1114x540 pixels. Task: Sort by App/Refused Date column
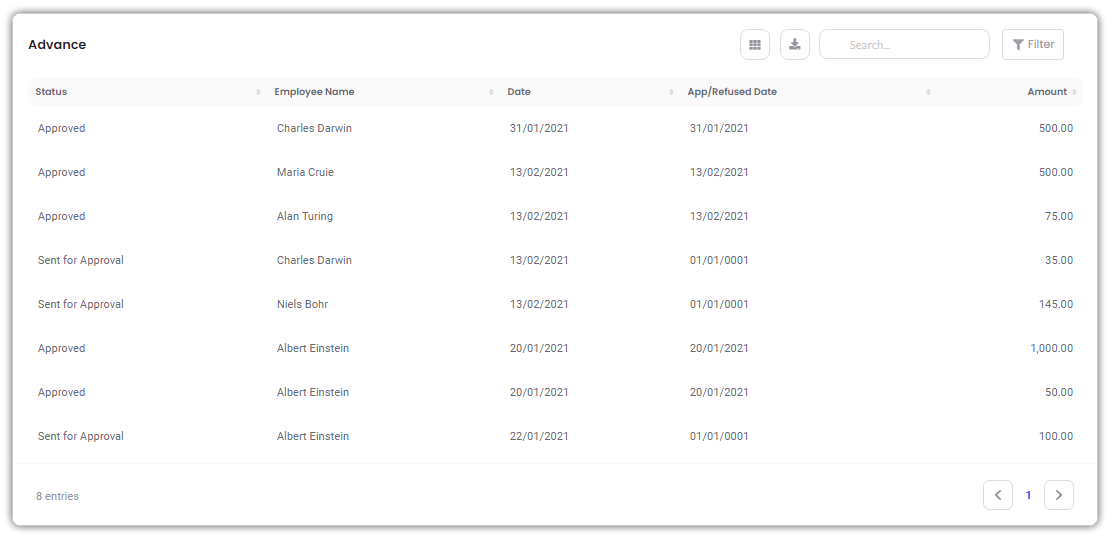click(732, 92)
